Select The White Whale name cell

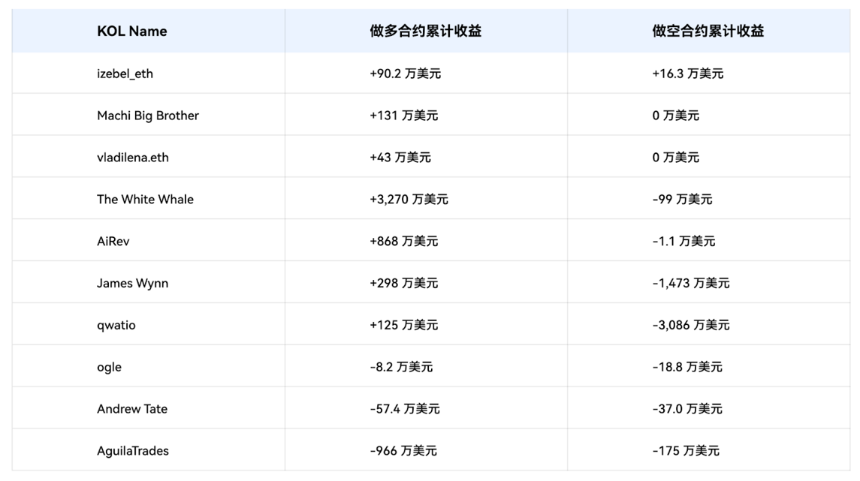tap(145, 199)
